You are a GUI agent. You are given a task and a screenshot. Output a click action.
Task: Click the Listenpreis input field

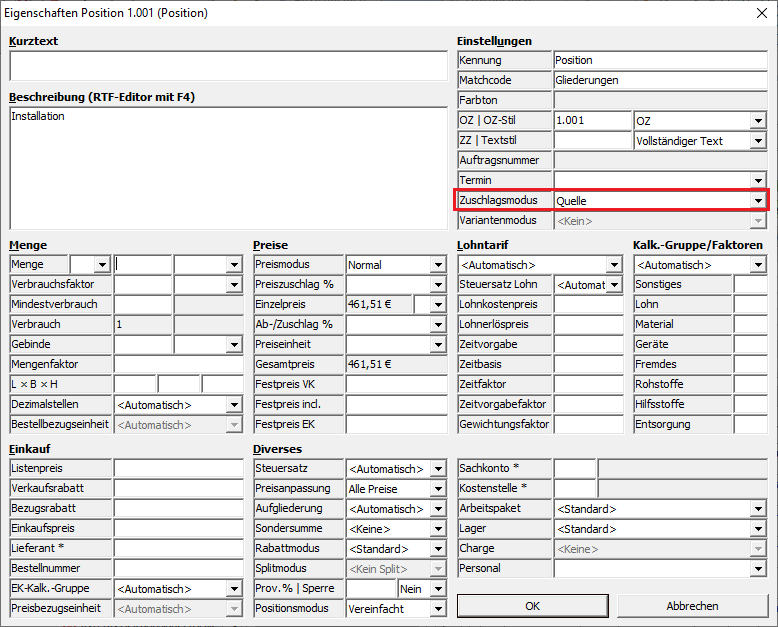(x=178, y=468)
